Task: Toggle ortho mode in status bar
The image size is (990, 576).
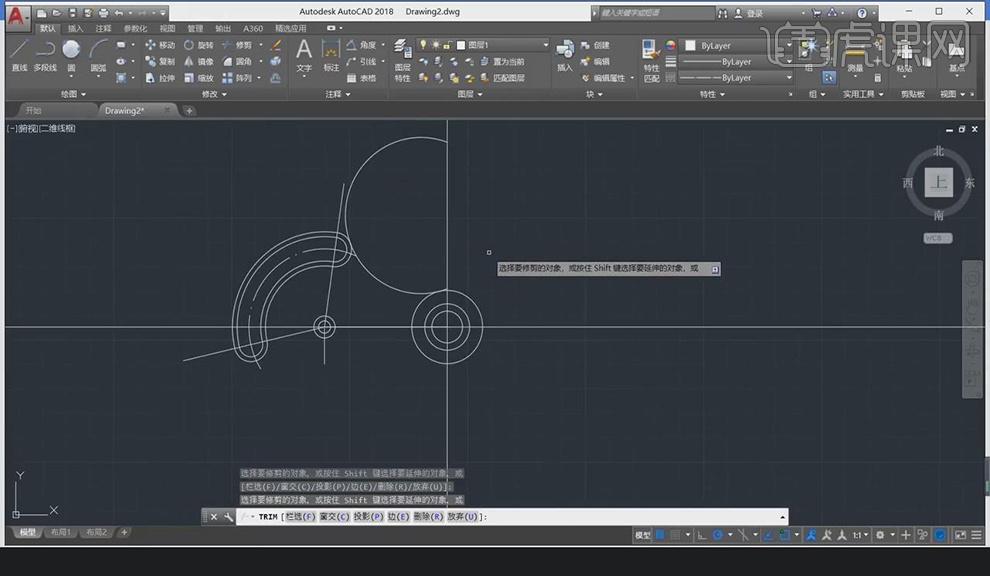Action: click(x=701, y=535)
